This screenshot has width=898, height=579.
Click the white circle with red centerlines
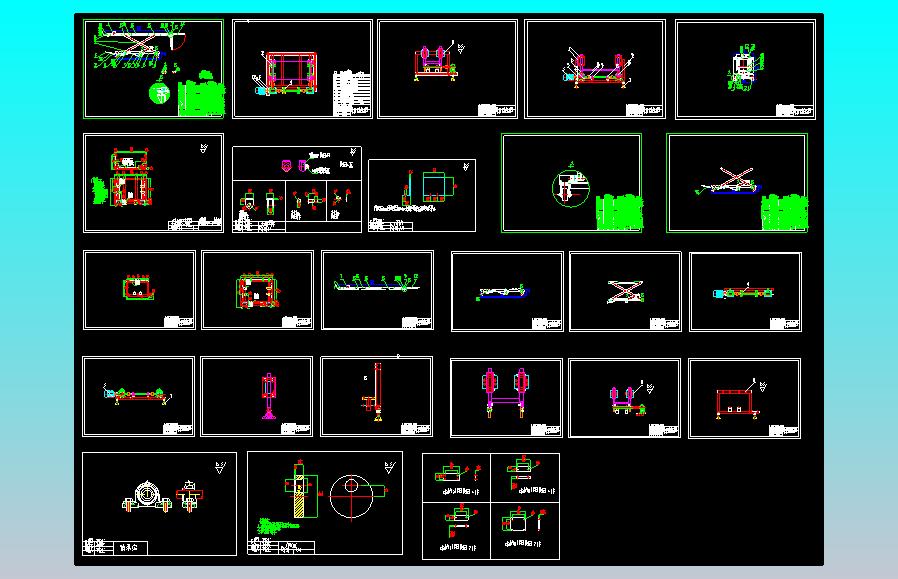point(351,496)
